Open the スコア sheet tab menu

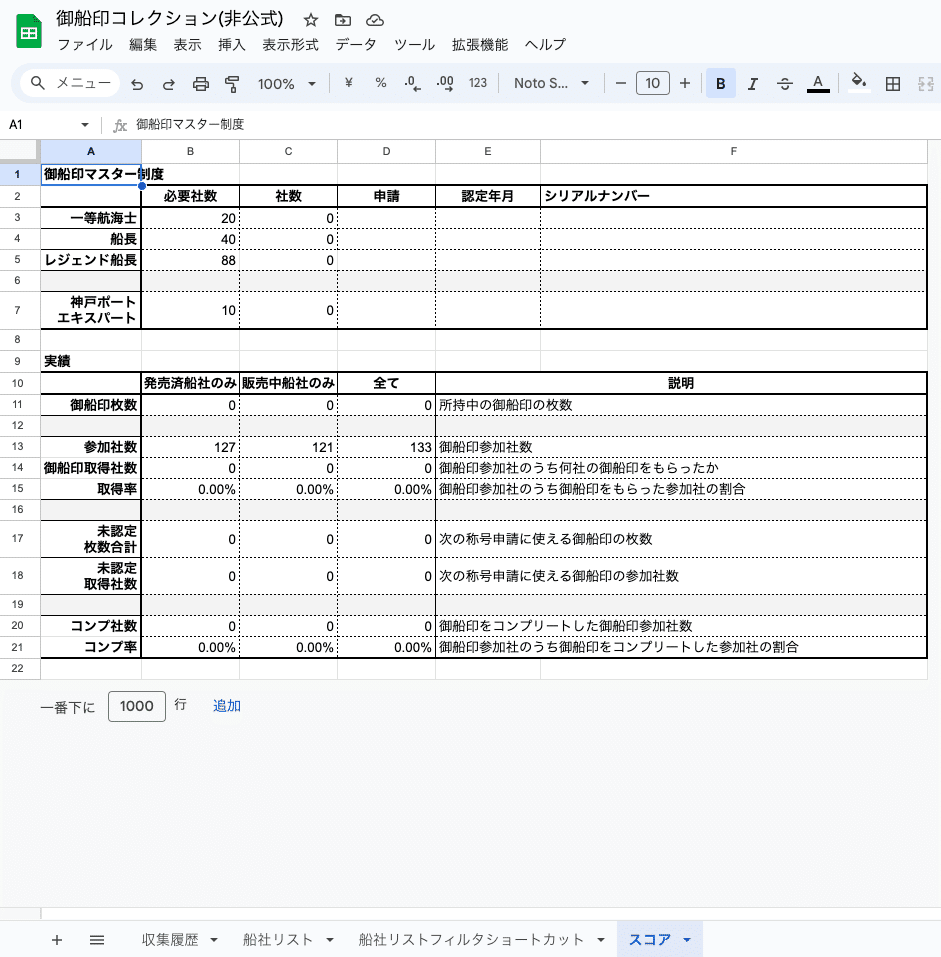point(686,940)
